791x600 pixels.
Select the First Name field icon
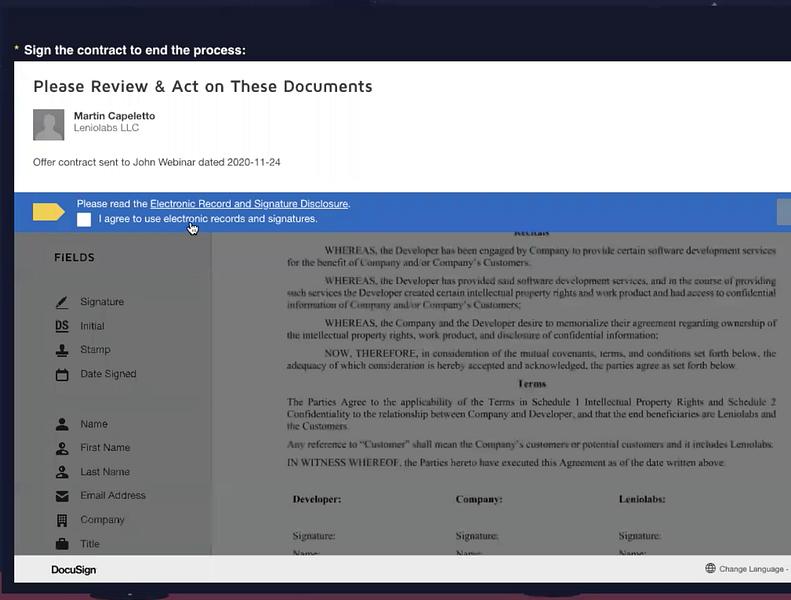[x=62, y=448]
